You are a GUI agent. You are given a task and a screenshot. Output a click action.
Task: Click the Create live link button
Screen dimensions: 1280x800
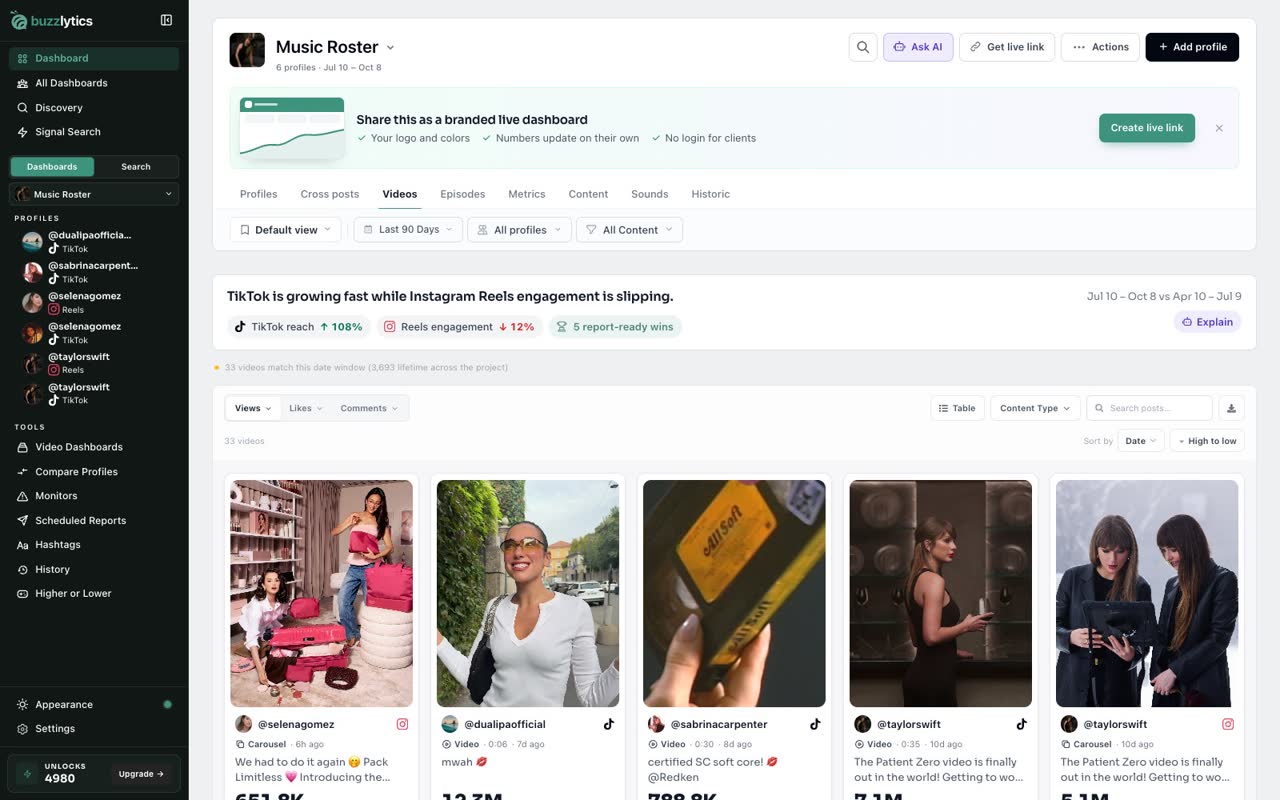point(1147,128)
